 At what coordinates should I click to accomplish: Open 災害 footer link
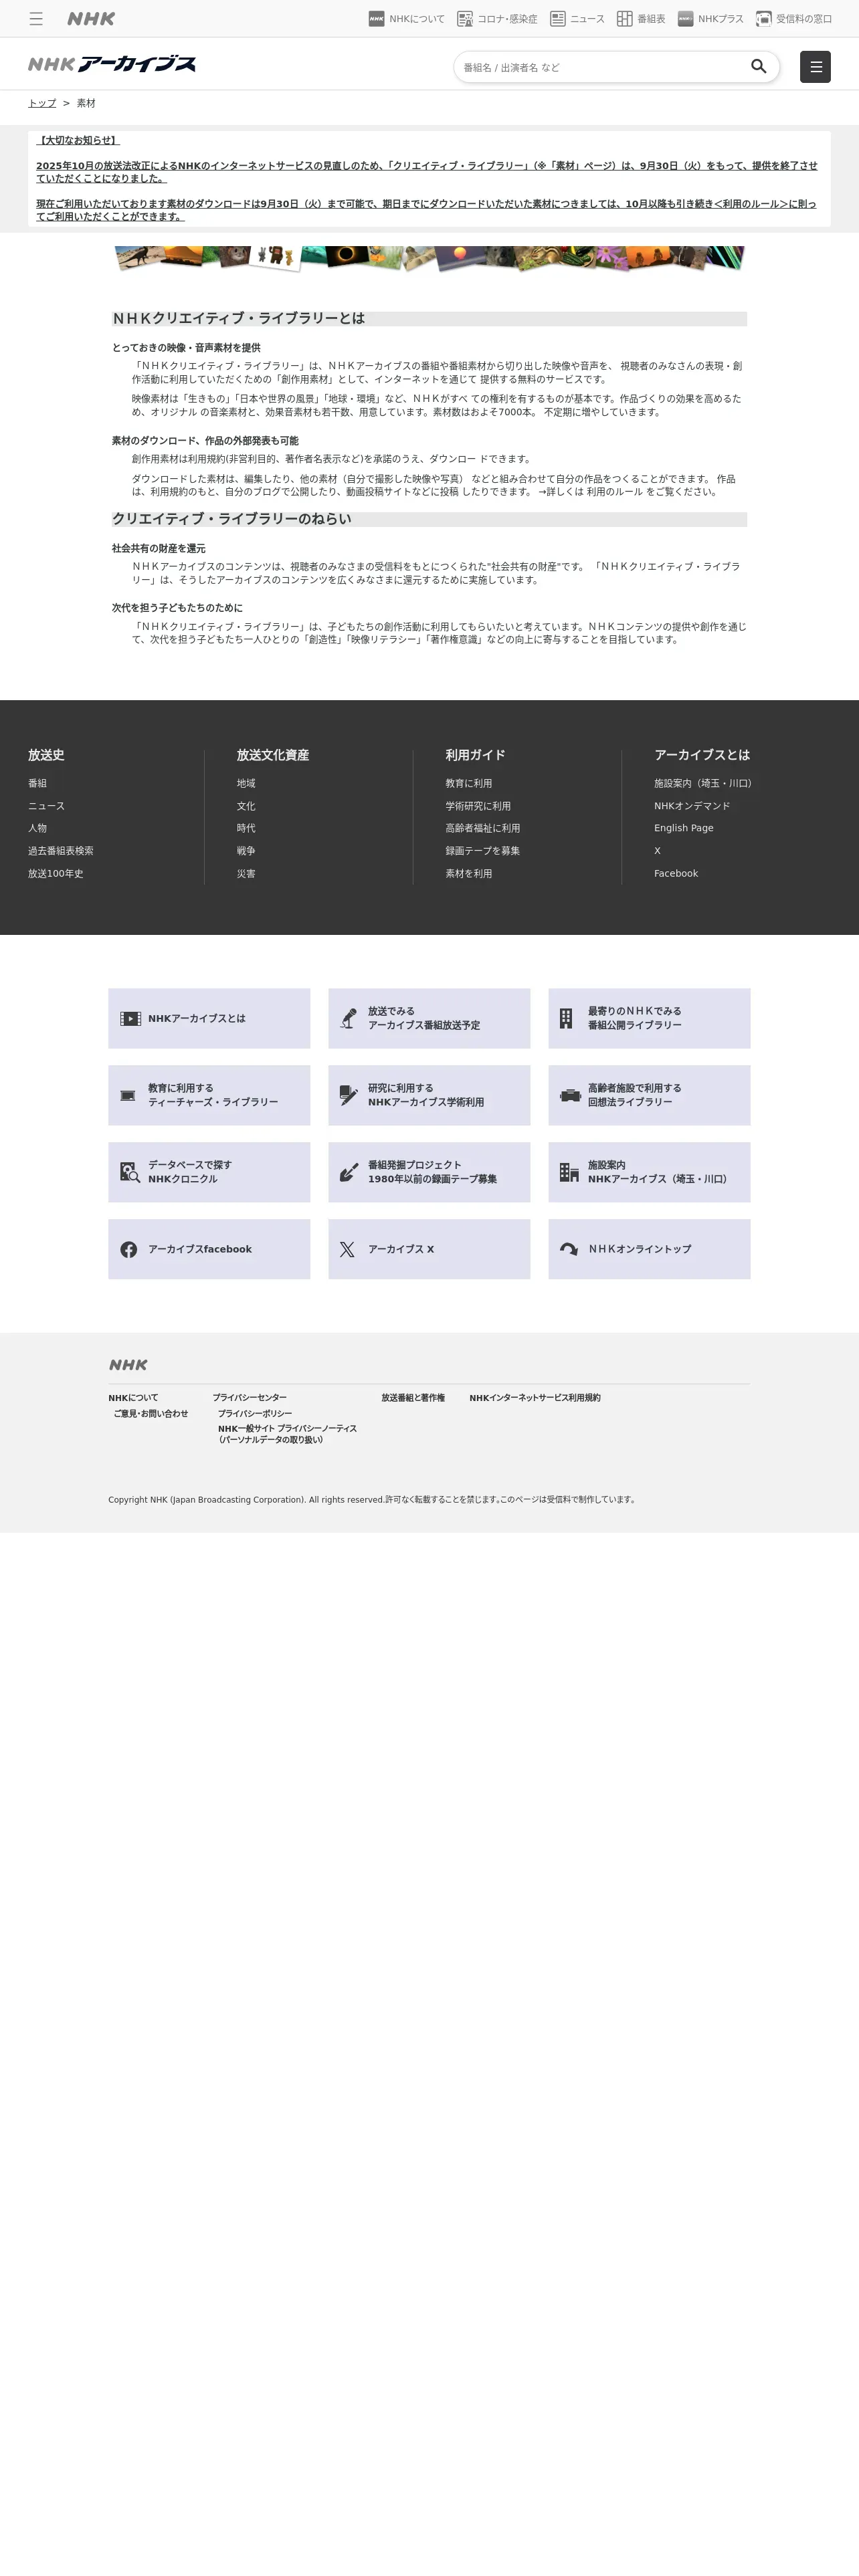point(246,874)
